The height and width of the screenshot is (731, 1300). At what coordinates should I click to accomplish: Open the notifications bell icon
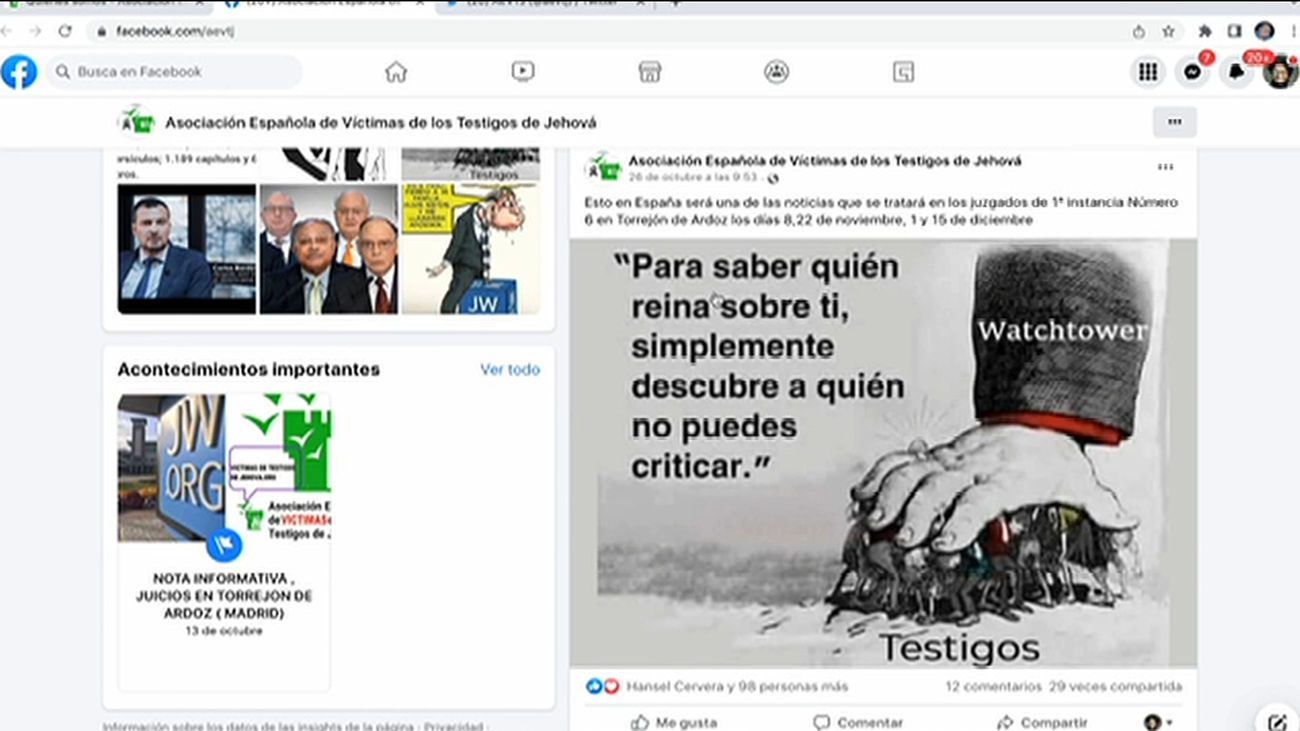tap(1237, 72)
